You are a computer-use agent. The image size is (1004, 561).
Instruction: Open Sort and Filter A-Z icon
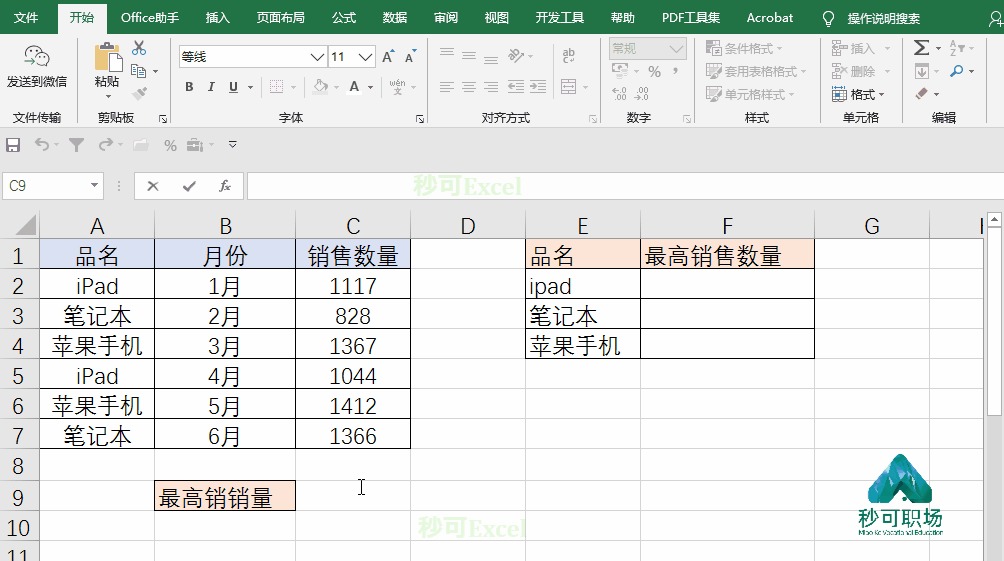[957, 48]
